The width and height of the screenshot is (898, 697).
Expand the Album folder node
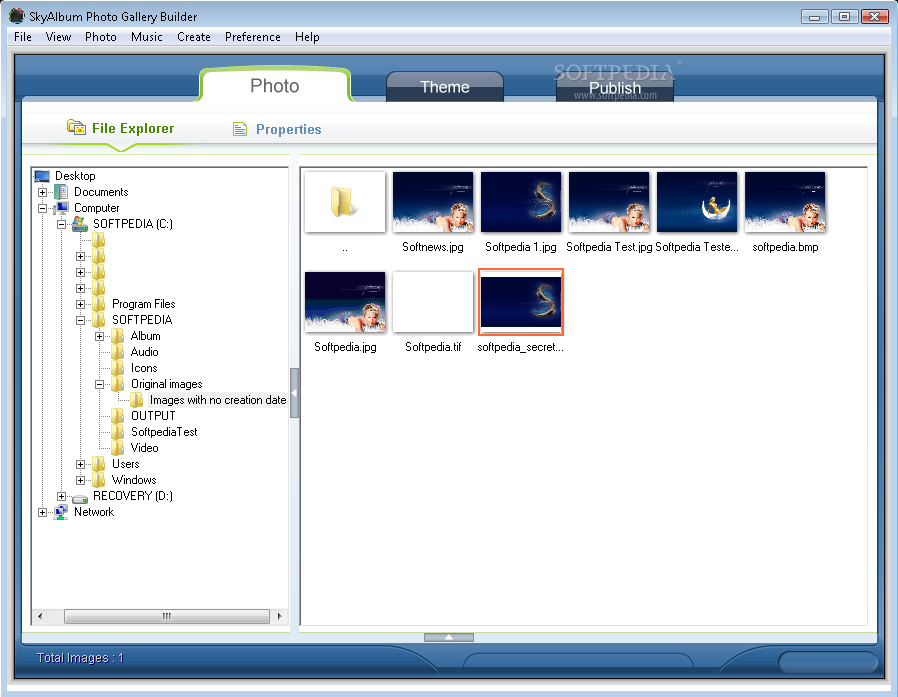[99, 336]
